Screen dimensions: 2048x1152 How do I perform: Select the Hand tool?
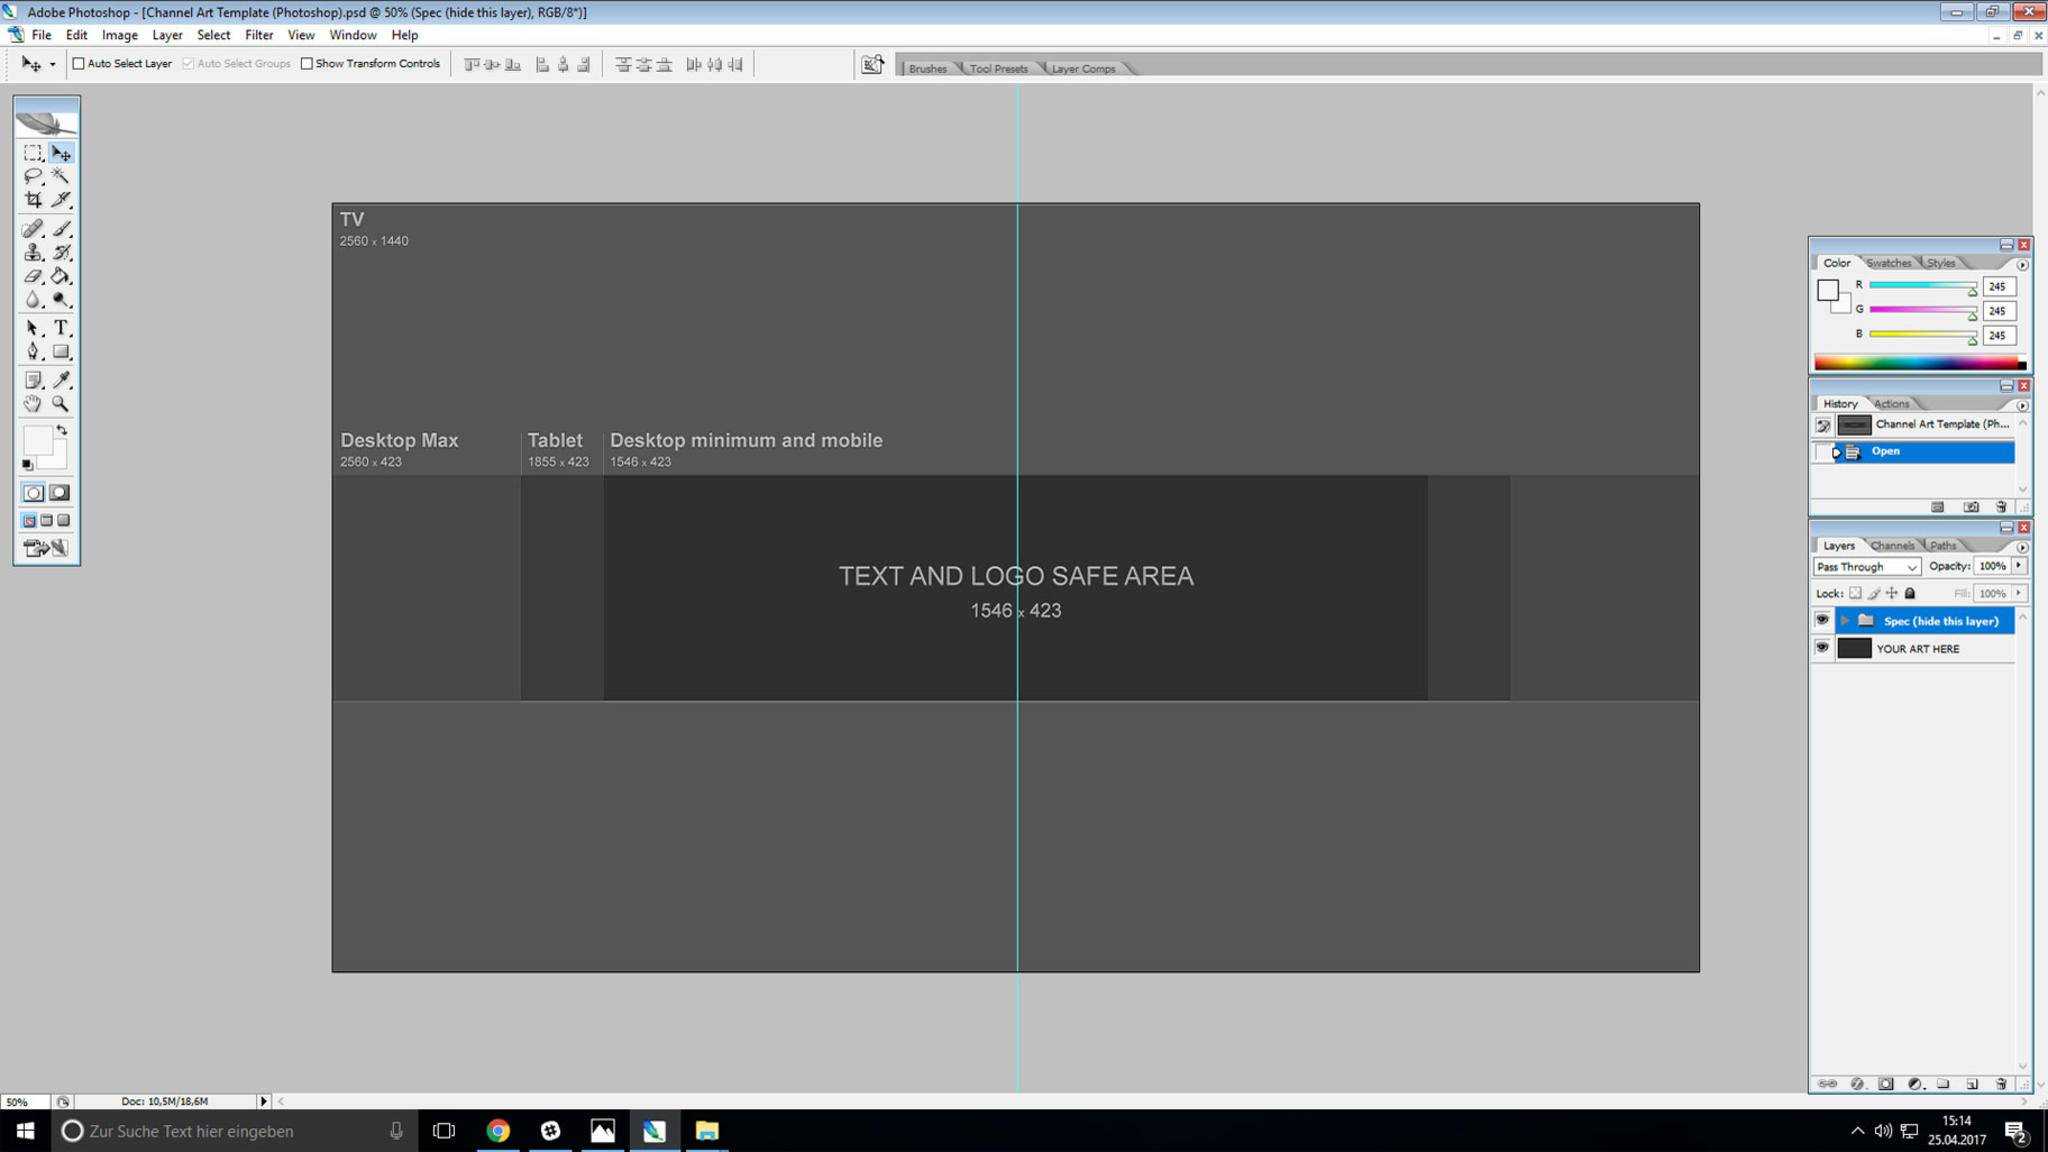pyautogui.click(x=32, y=404)
